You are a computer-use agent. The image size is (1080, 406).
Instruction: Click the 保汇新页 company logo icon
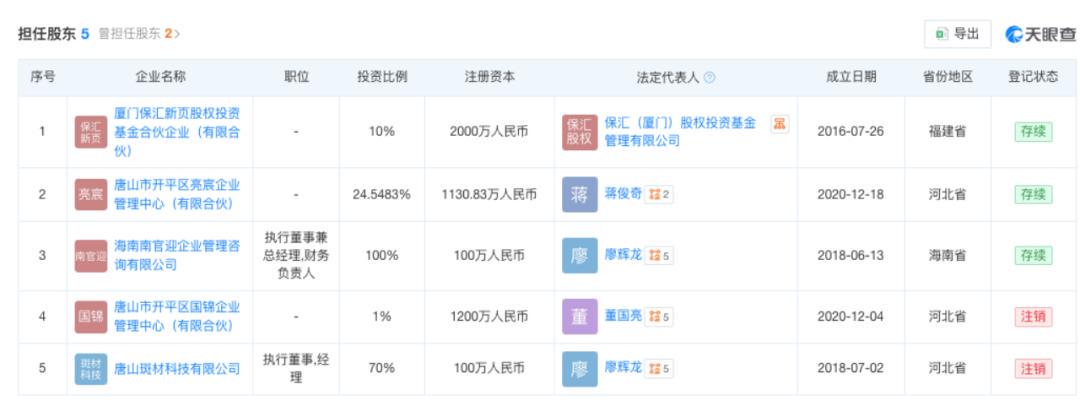(90, 132)
